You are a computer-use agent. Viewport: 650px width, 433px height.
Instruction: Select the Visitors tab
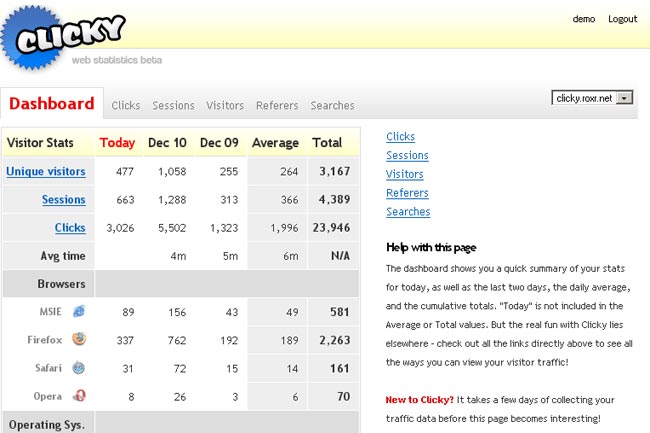point(225,106)
